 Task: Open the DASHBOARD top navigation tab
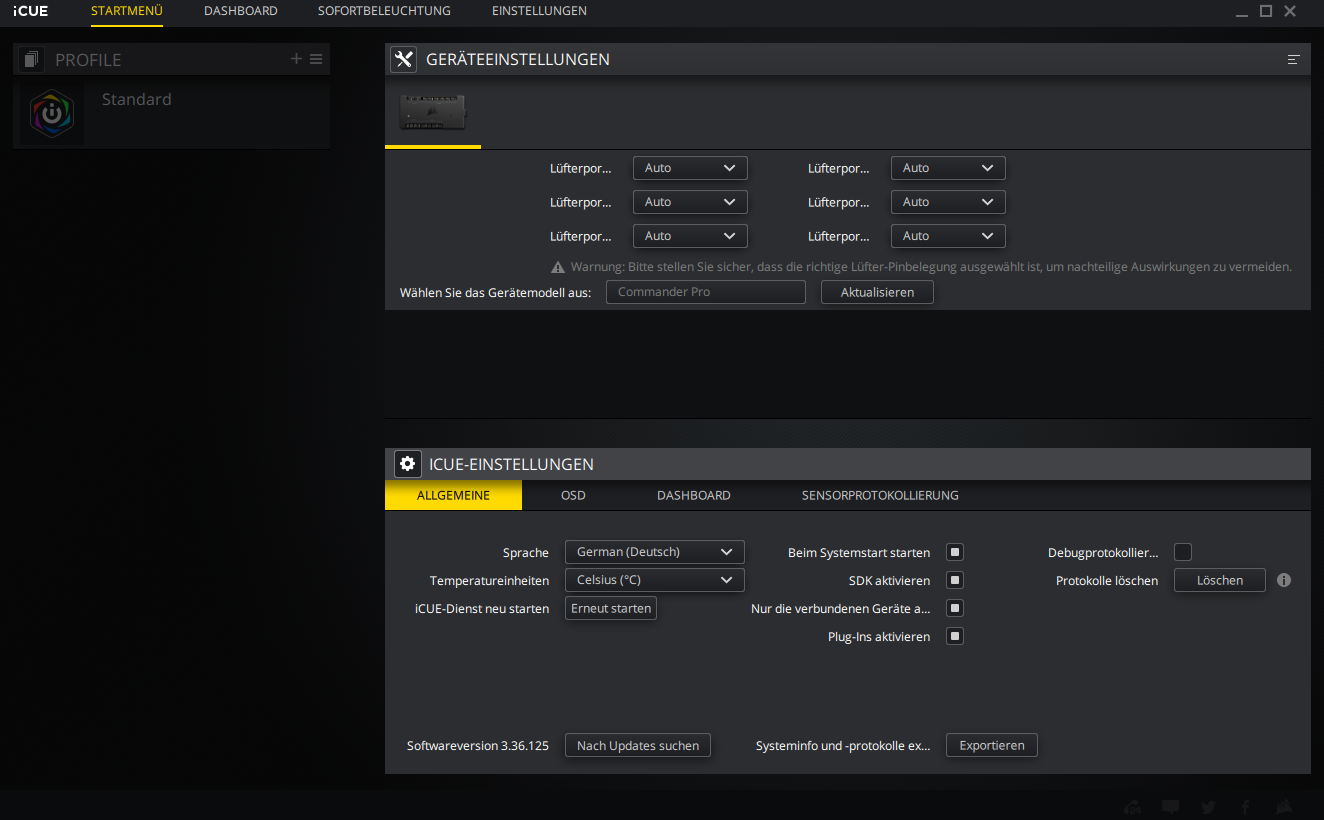coord(241,11)
